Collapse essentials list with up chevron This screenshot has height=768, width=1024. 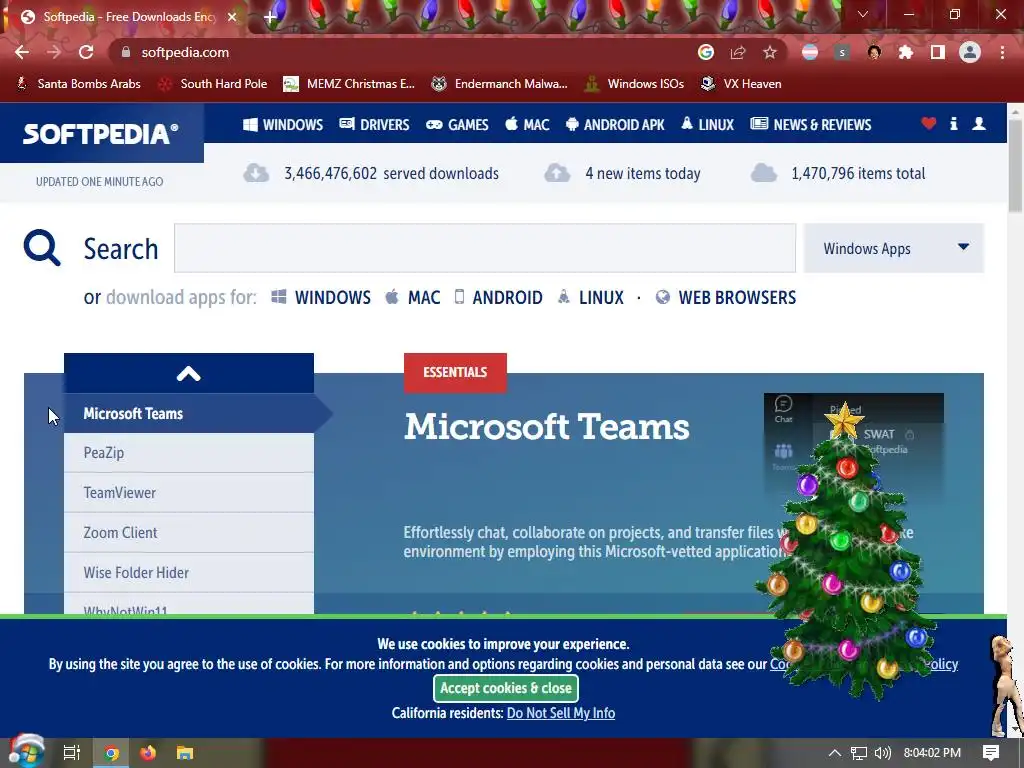(x=189, y=374)
